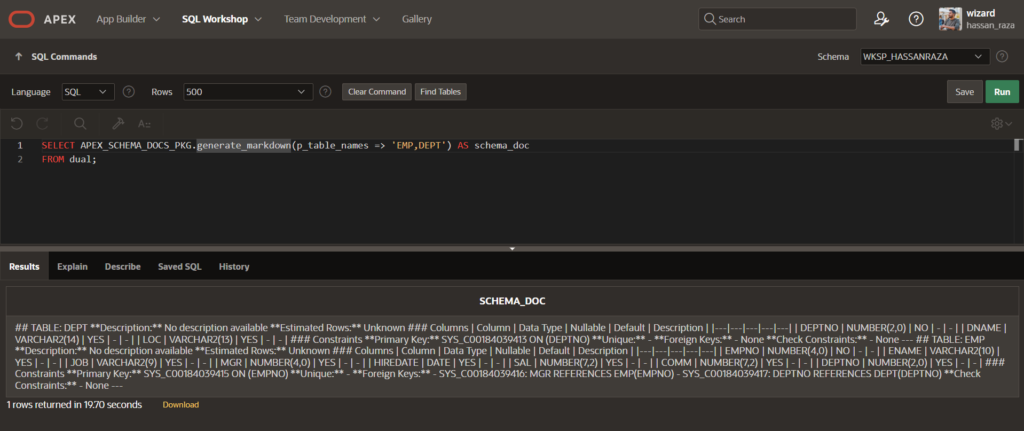1024x431 pixels.
Task: Open the top bar Help icon
Action: tap(915, 19)
